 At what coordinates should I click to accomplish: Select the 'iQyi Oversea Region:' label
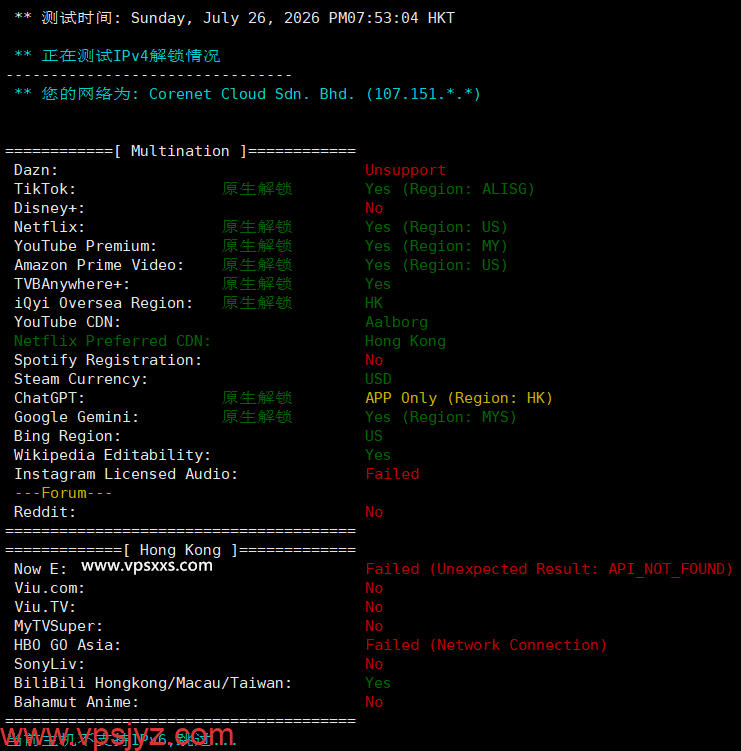click(103, 303)
